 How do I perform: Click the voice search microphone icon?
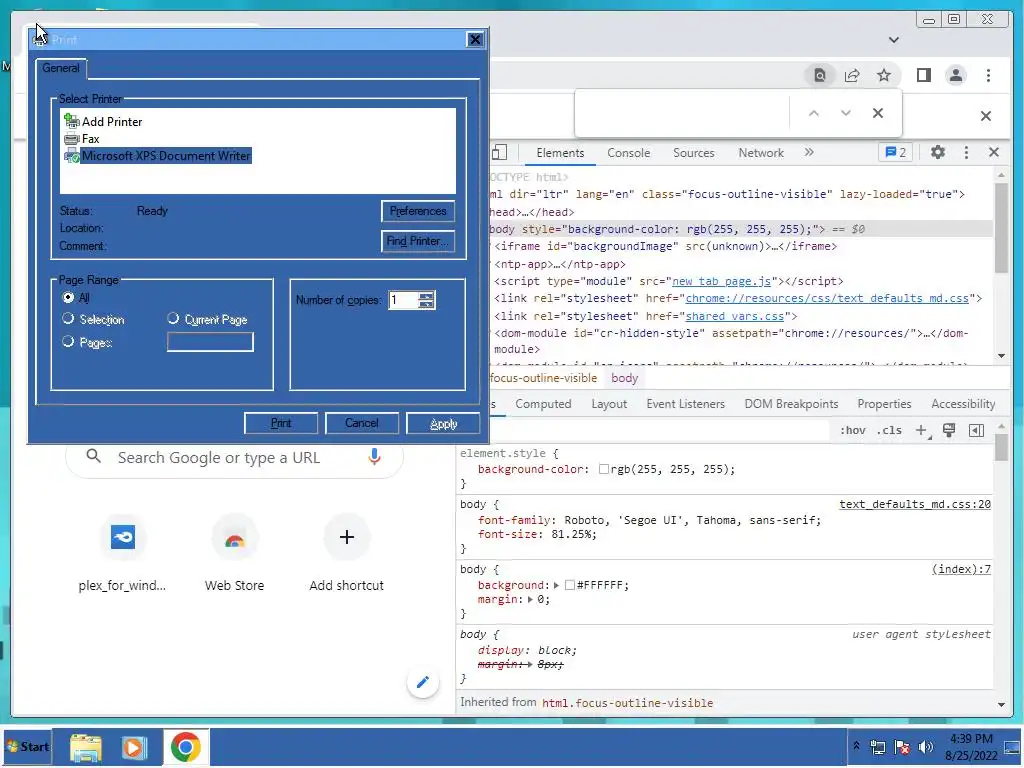coord(374,456)
